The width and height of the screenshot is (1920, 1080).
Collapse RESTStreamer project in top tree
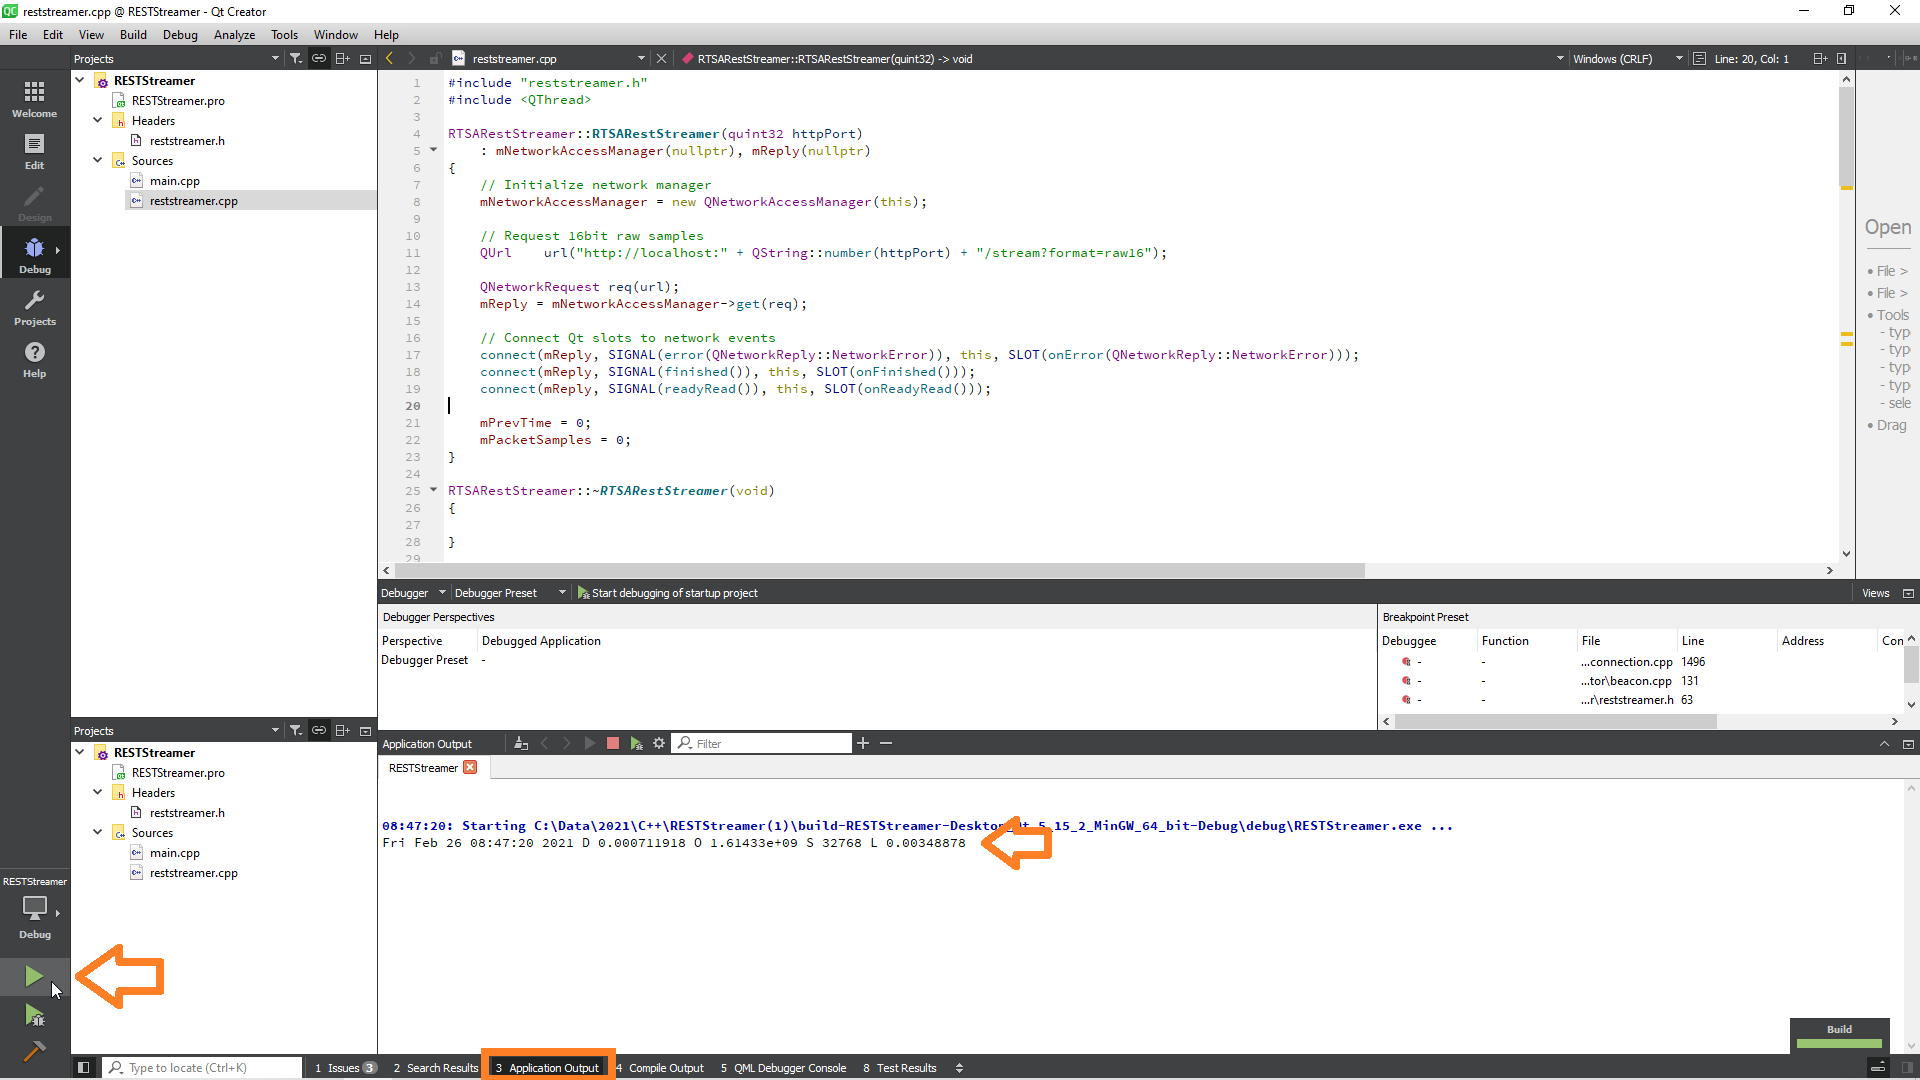pyautogui.click(x=80, y=80)
